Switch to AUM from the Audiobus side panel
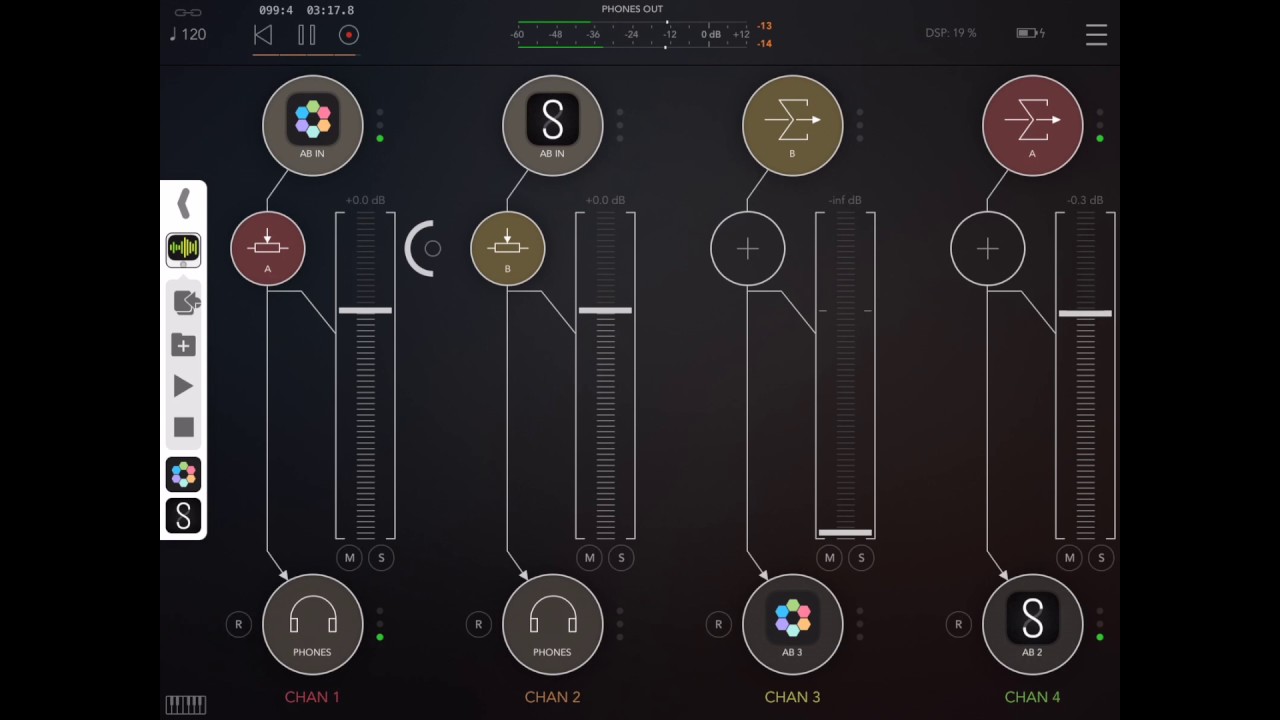The height and width of the screenshot is (720, 1280). tap(183, 248)
